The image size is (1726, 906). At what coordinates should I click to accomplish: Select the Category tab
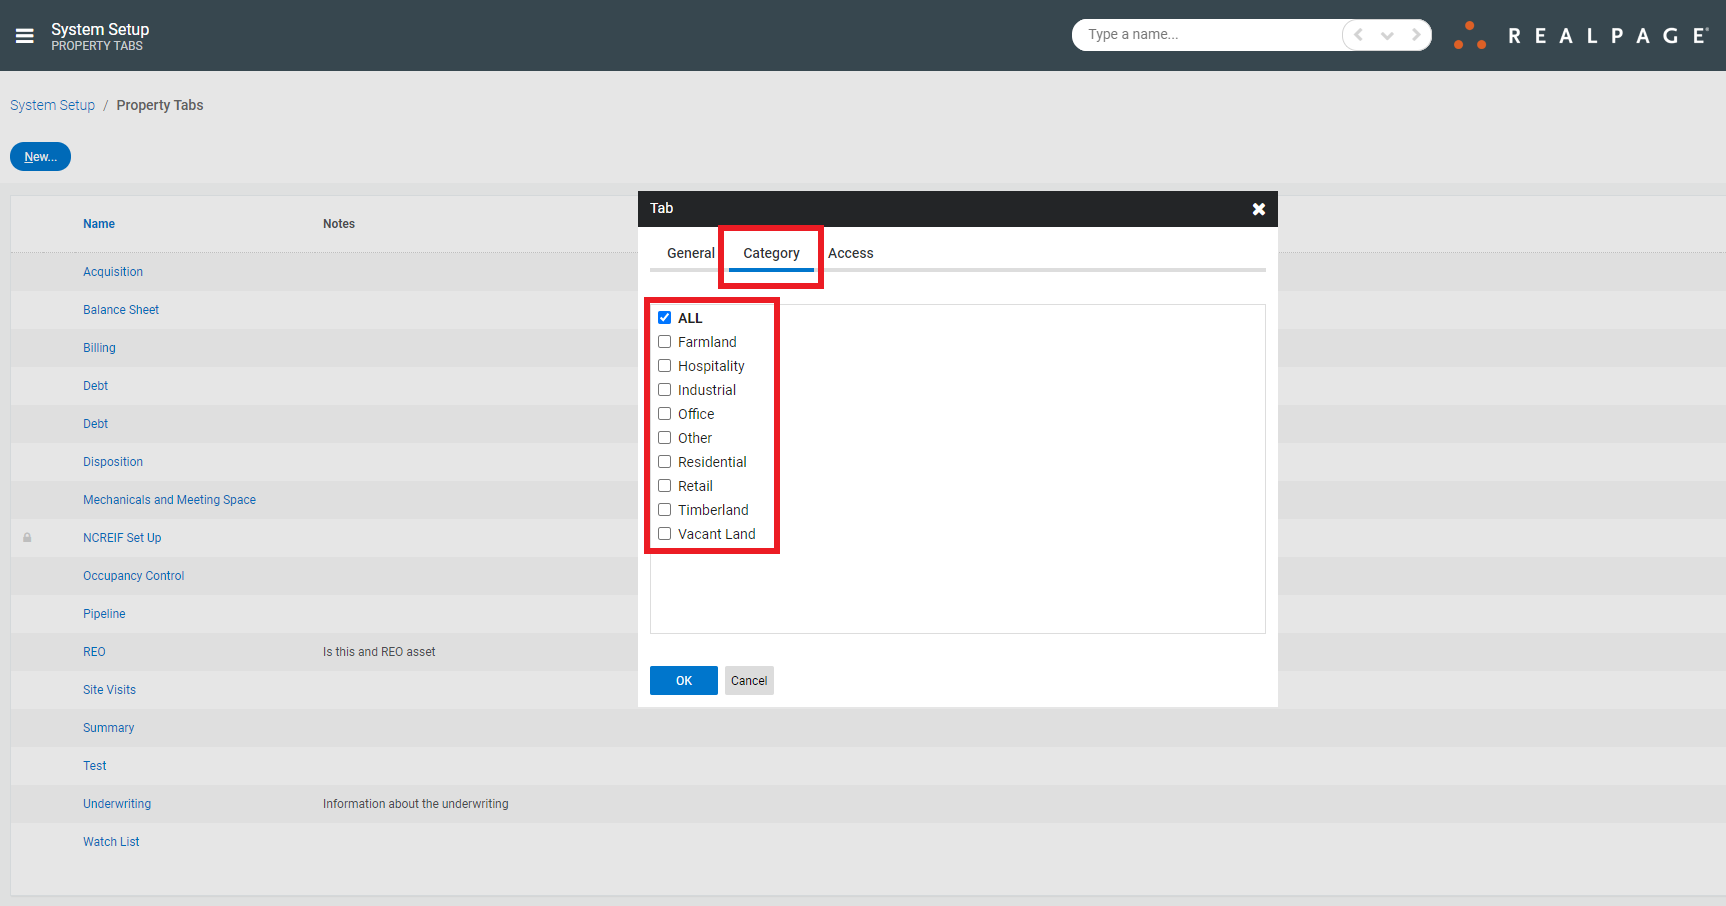point(771,253)
